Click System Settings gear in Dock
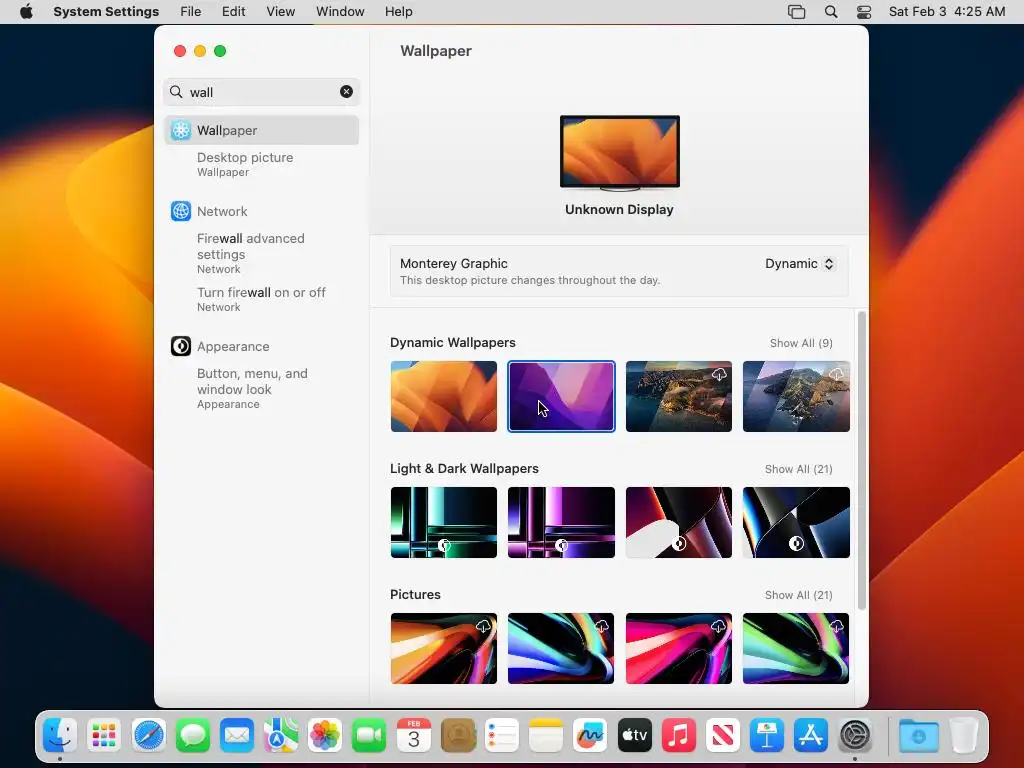This screenshot has height=768, width=1024. 855,735
